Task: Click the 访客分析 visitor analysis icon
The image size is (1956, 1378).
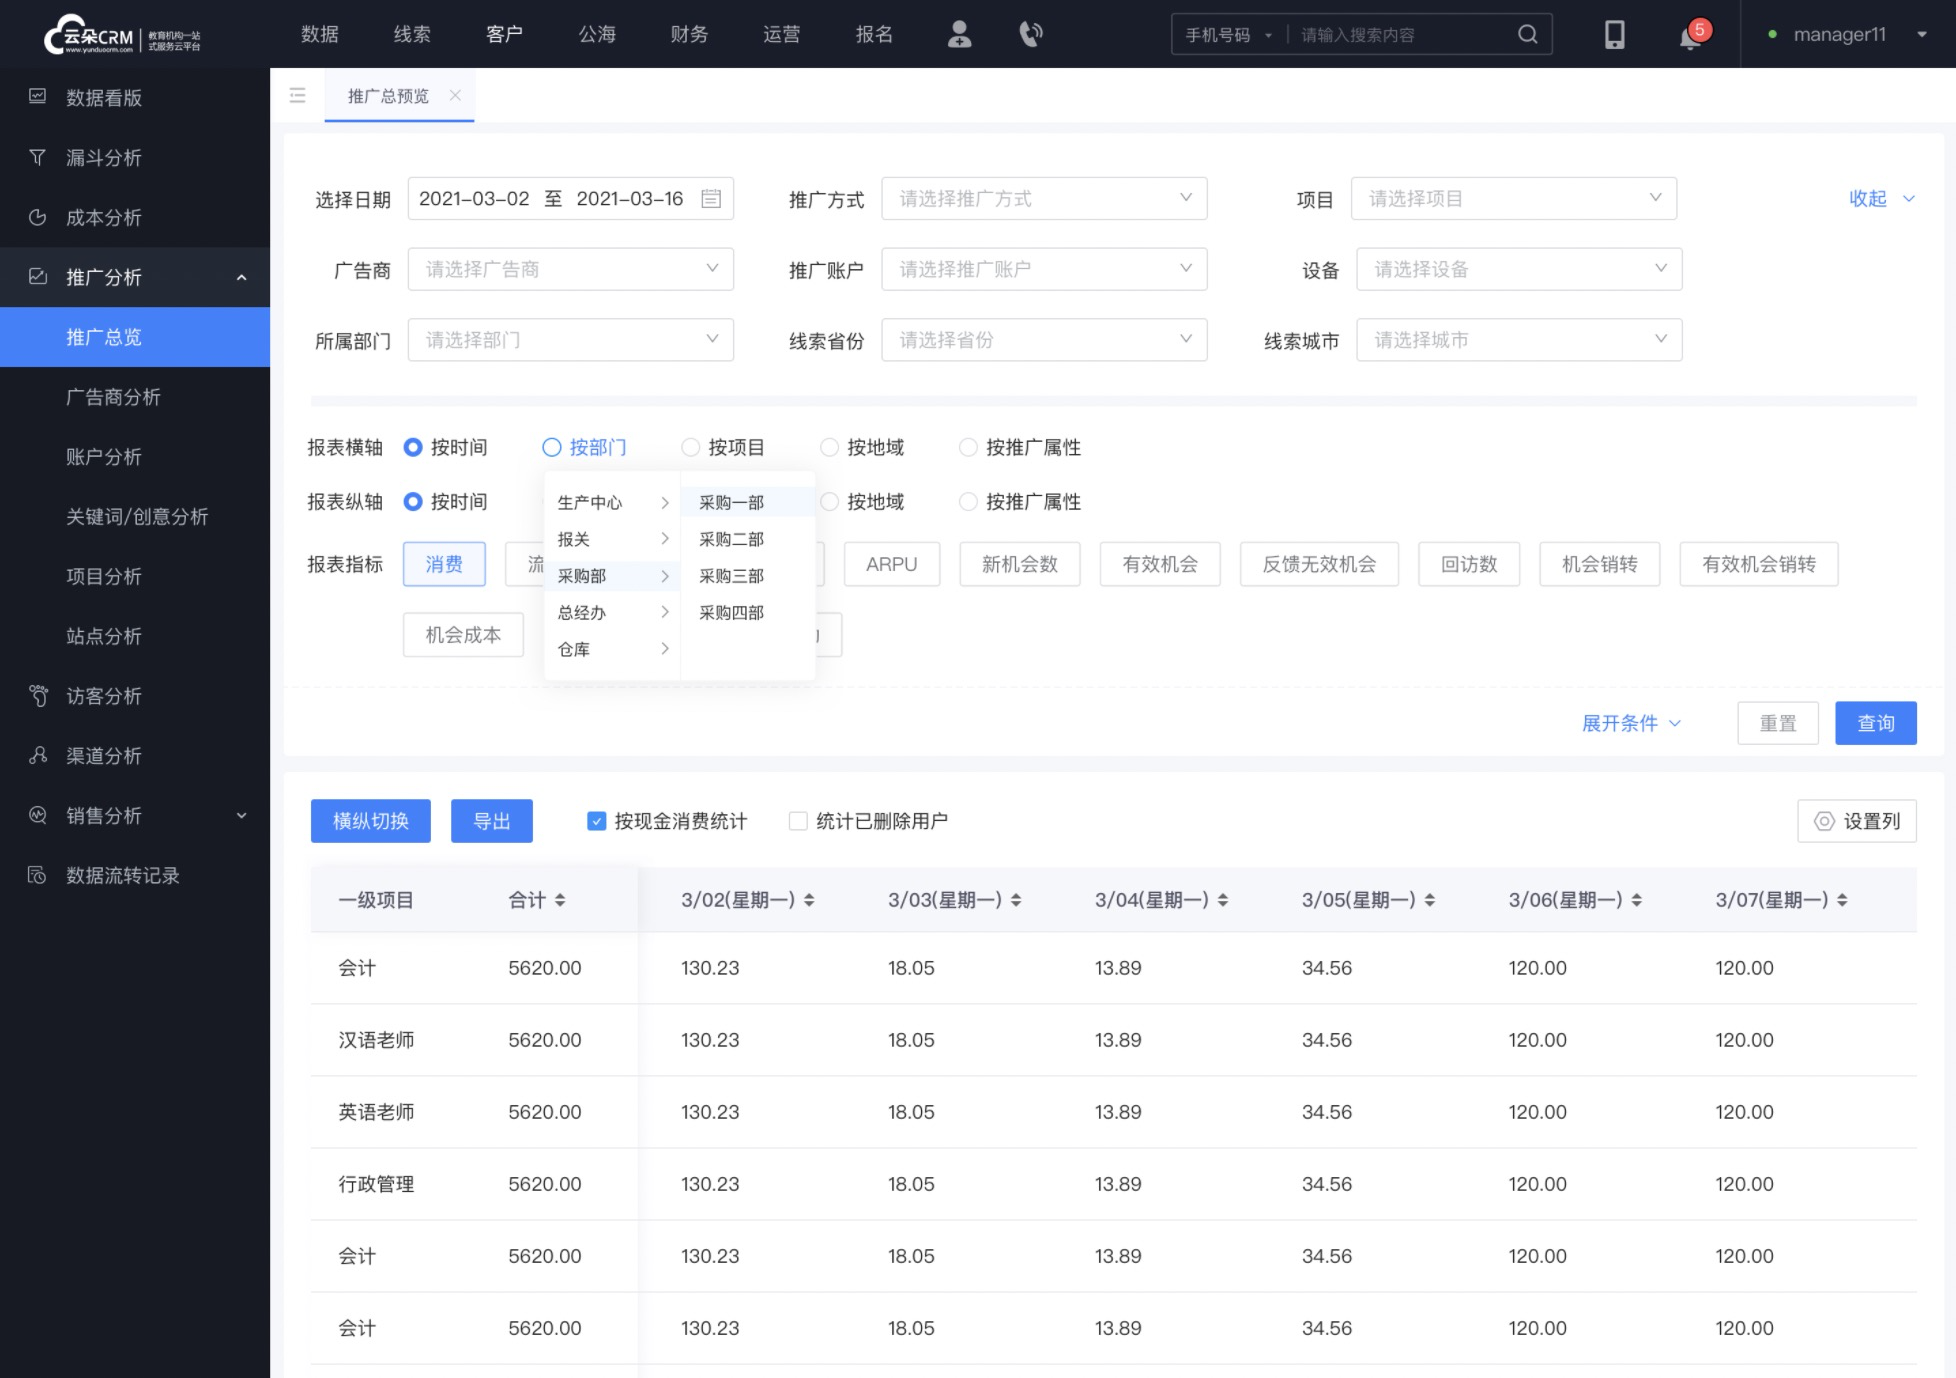Action: [39, 695]
